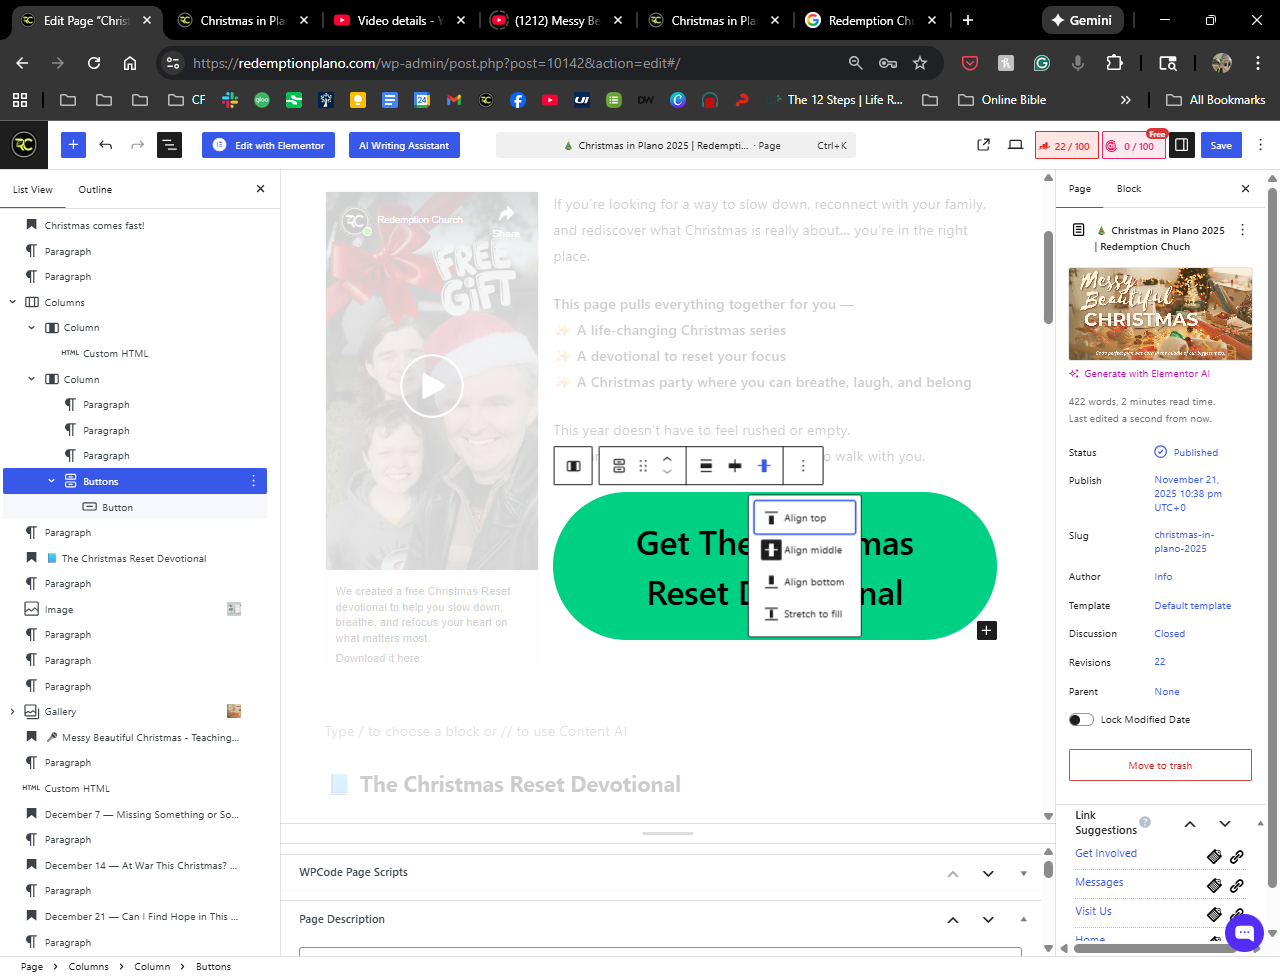Open block options three-dot menu in toolbar

point(802,466)
